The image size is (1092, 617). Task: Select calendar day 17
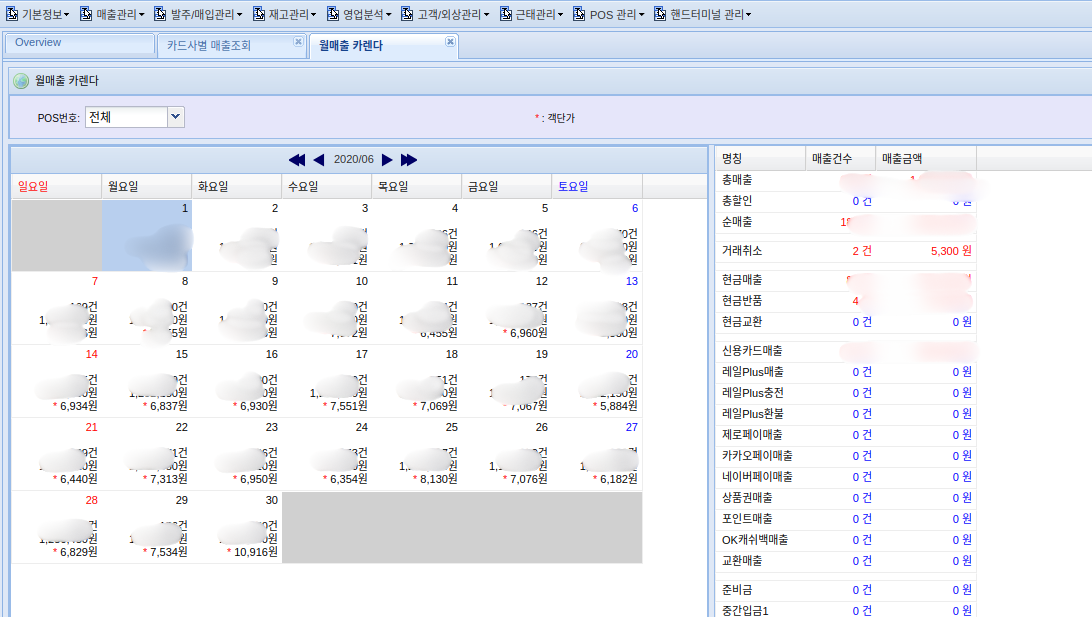(x=327, y=382)
